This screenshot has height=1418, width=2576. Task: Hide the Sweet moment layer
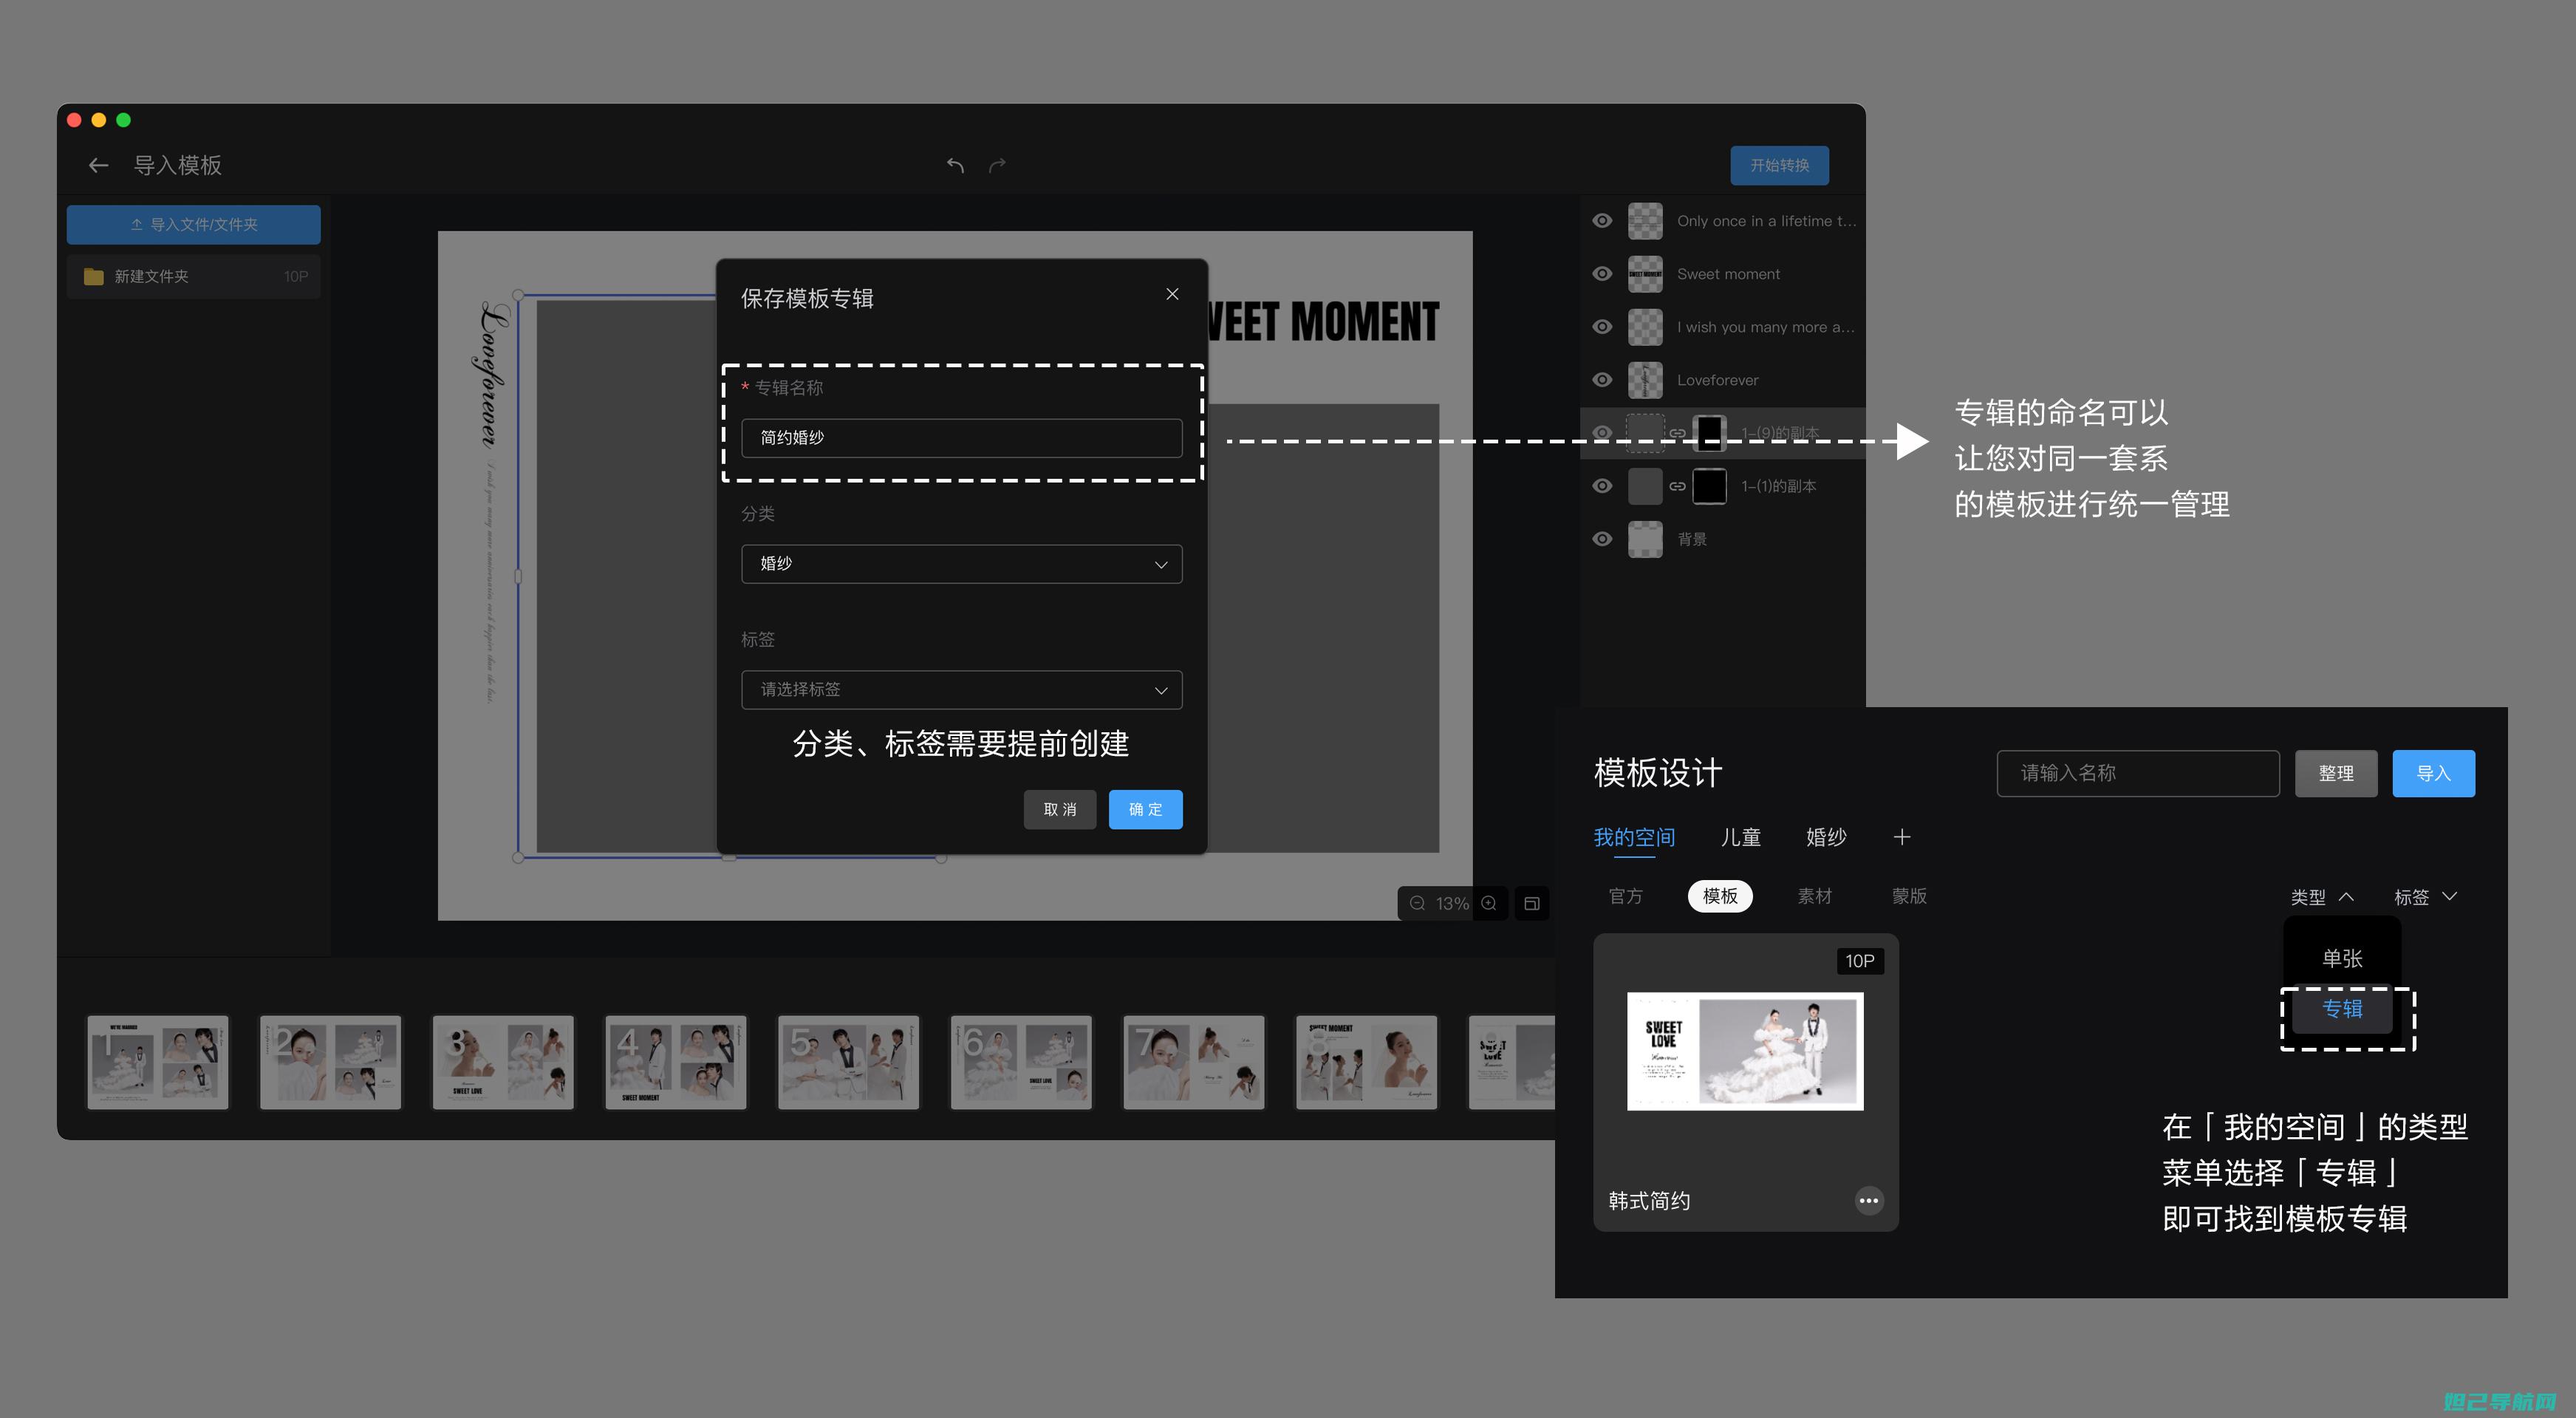1602,274
